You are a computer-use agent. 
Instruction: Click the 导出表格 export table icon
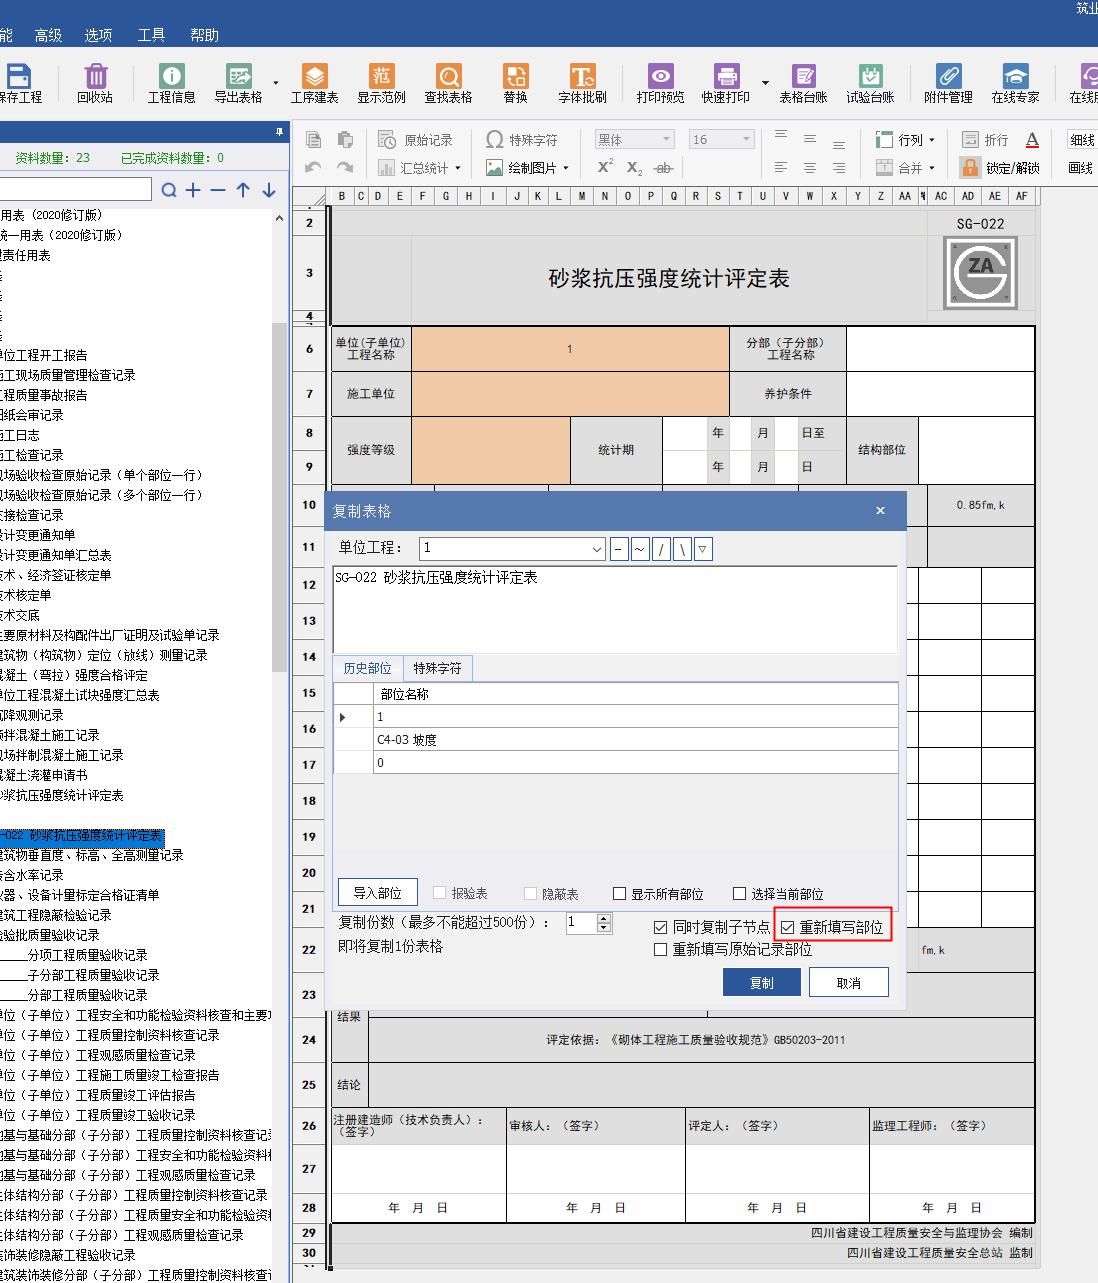(x=238, y=77)
